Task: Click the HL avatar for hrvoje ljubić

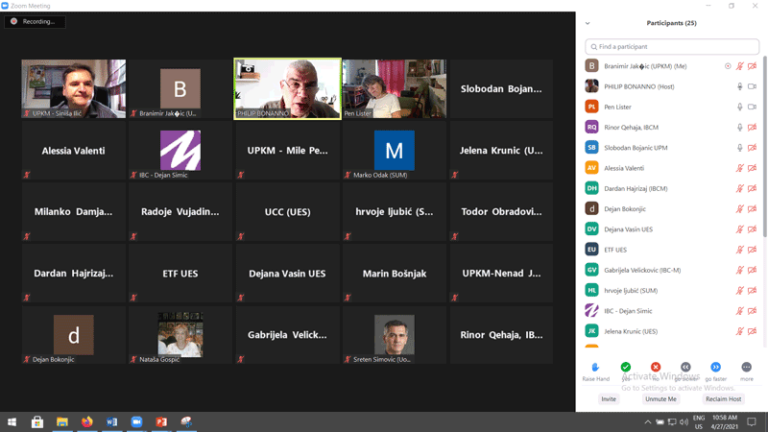Action: point(592,290)
